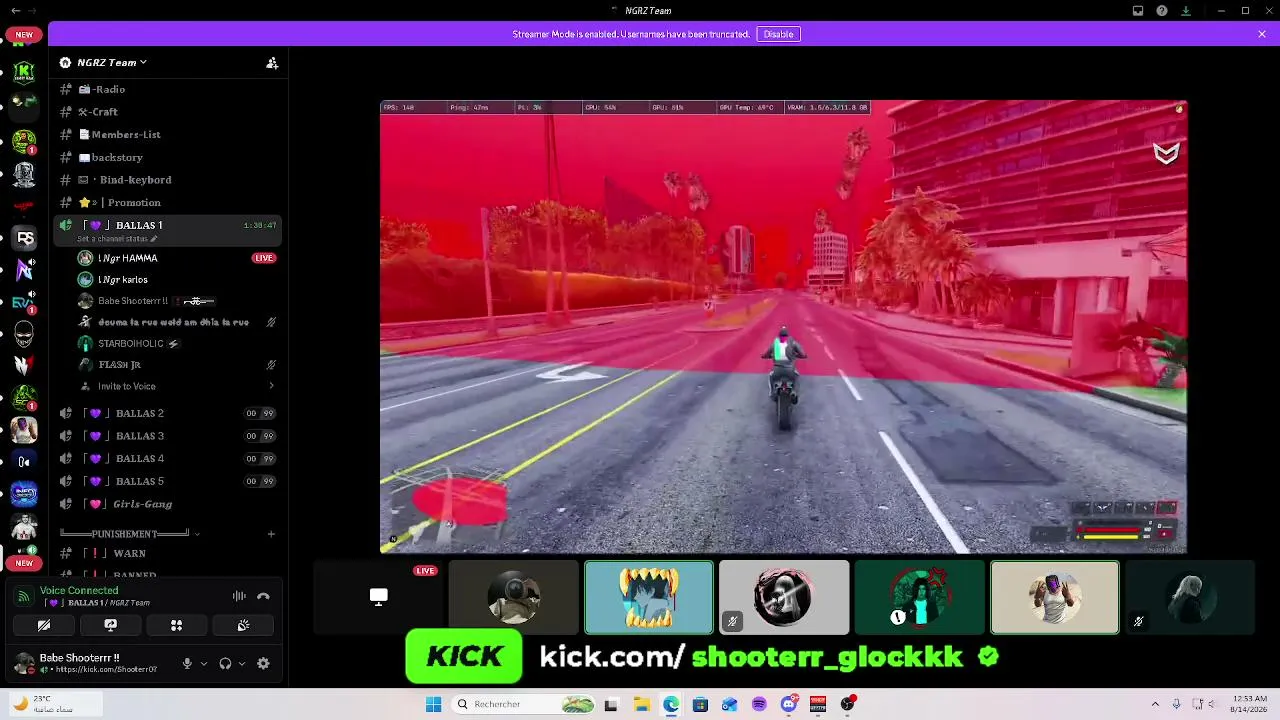Click the noise suppression waveform icon
Image resolution: width=1280 pixels, height=720 pixels.
tap(239, 596)
